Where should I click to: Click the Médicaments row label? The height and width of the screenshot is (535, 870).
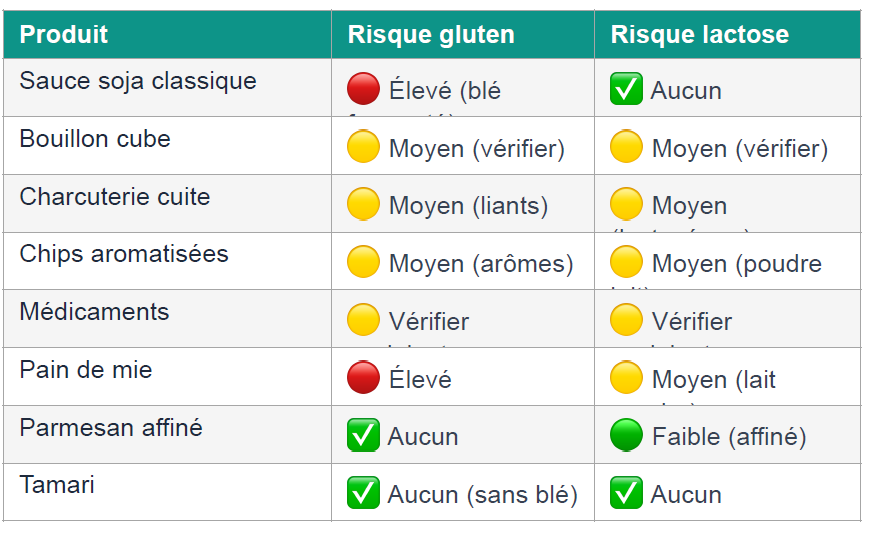pos(94,312)
